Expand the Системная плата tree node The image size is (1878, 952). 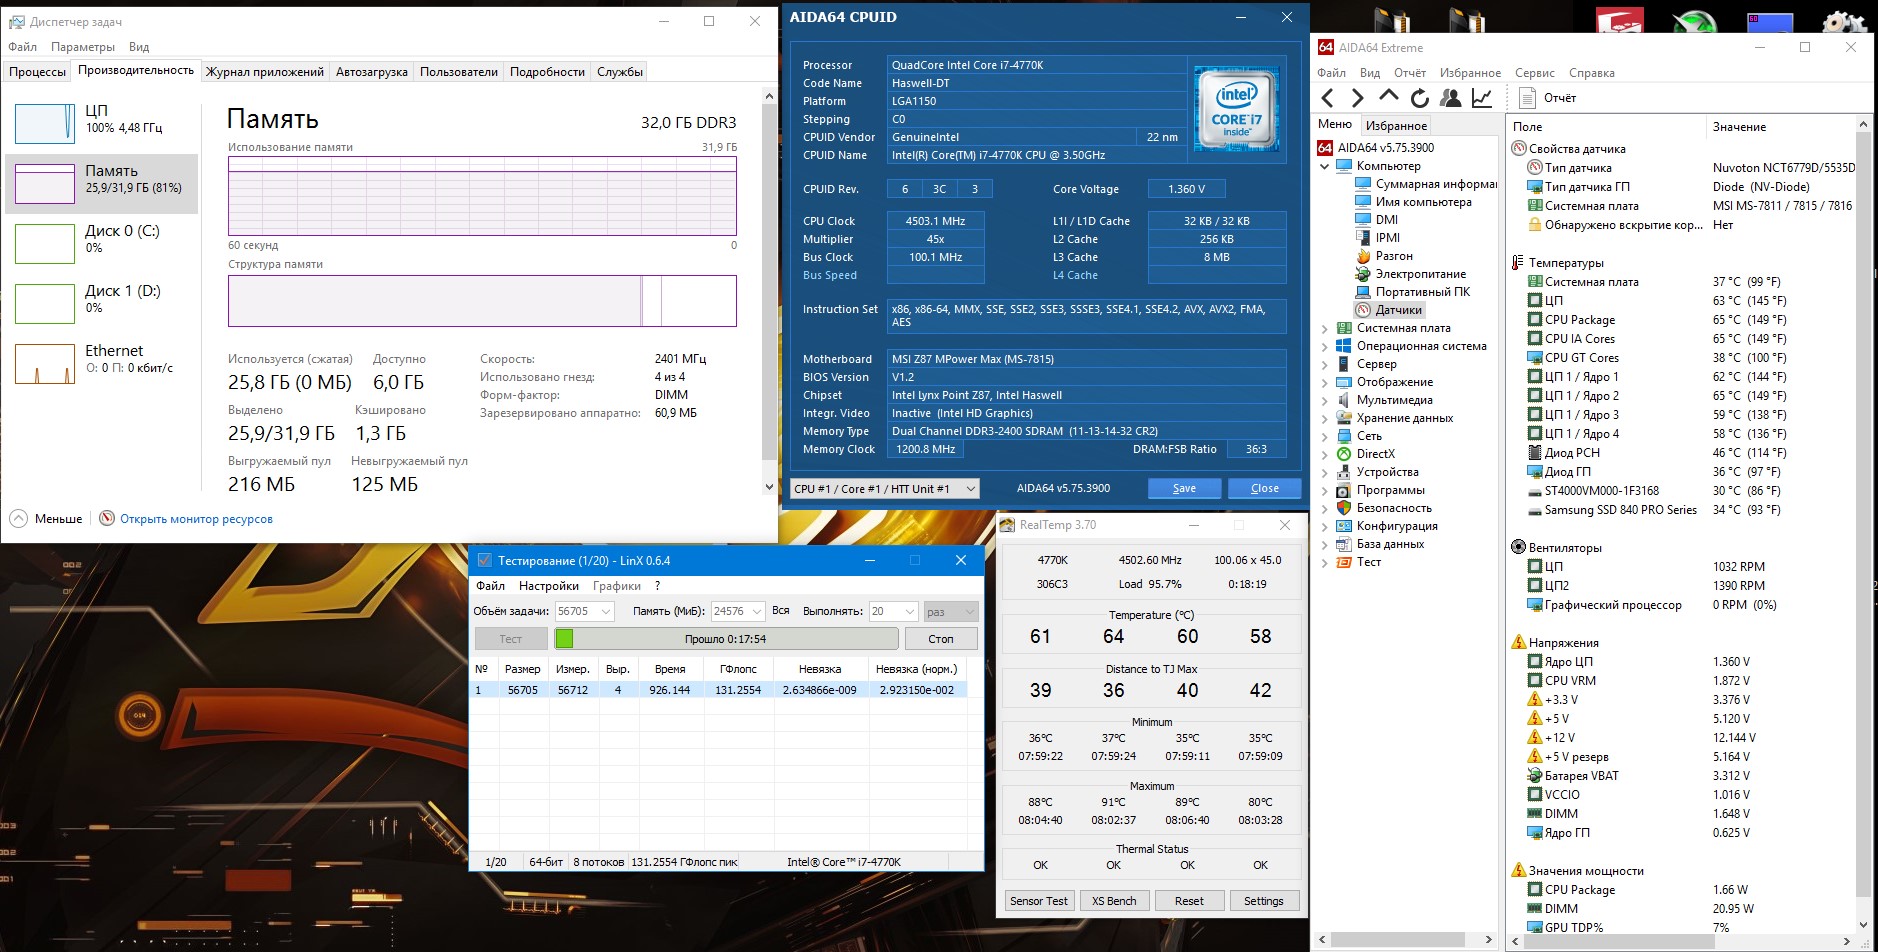tap(1325, 328)
